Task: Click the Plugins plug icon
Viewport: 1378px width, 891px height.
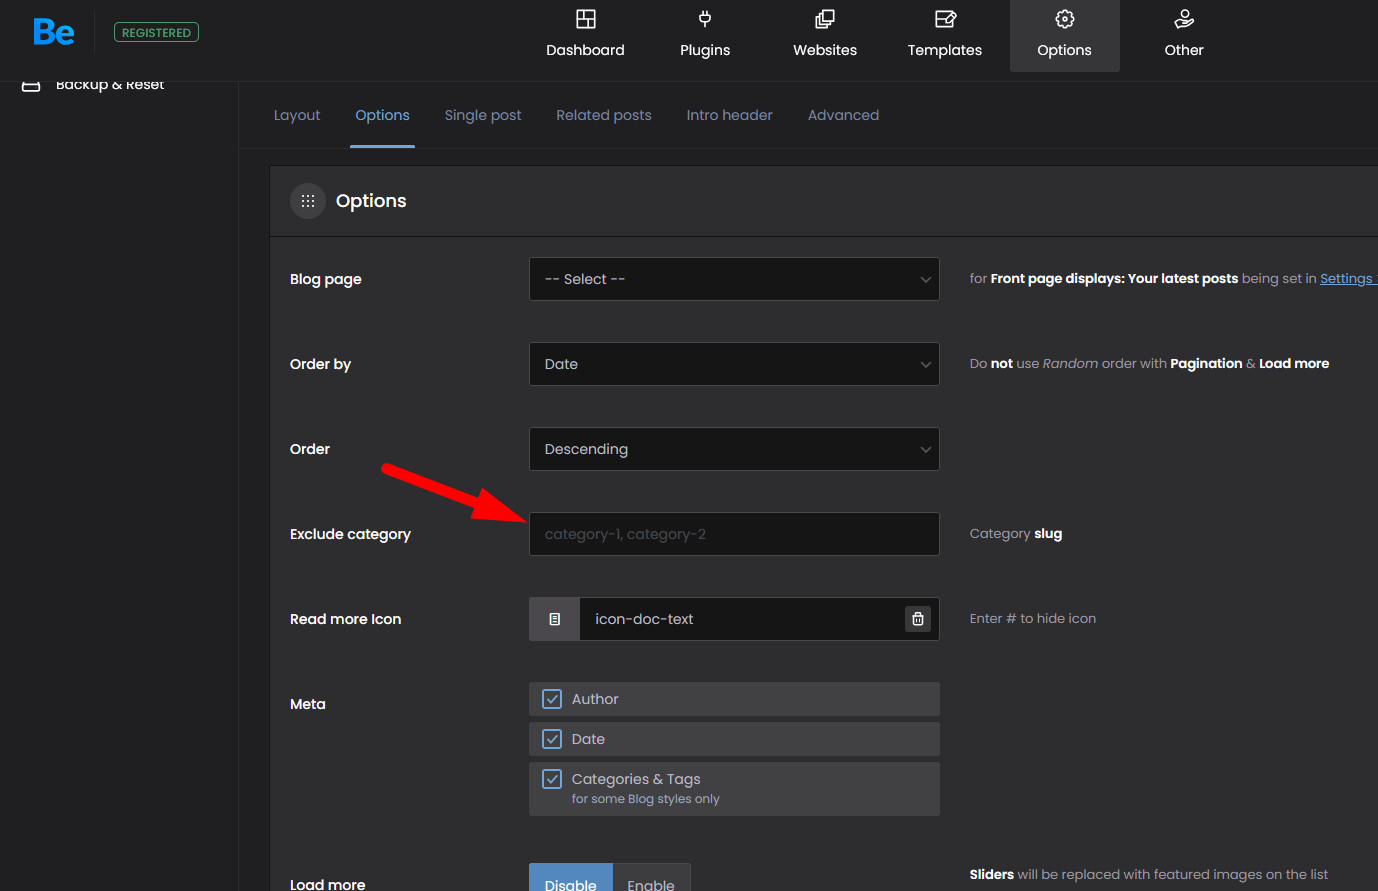Action: pyautogui.click(x=705, y=19)
